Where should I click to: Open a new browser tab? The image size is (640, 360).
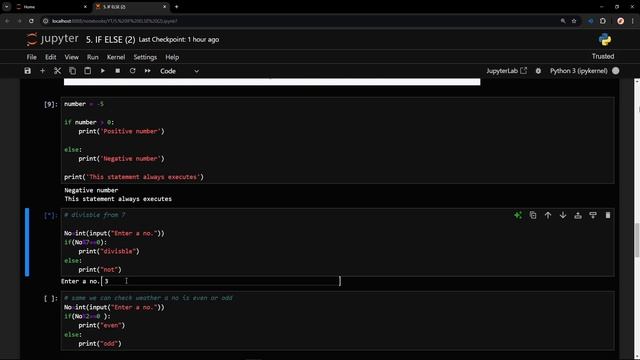coord(176,7)
